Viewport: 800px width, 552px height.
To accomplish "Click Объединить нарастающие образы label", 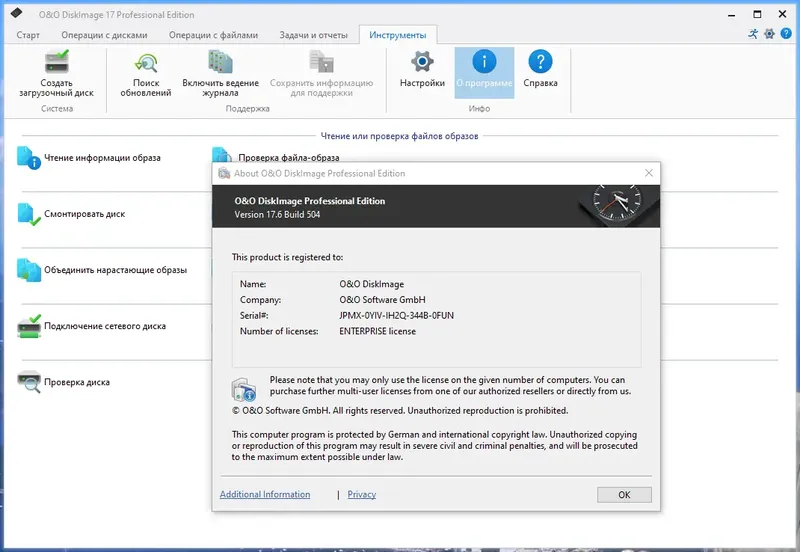I will pos(115,270).
